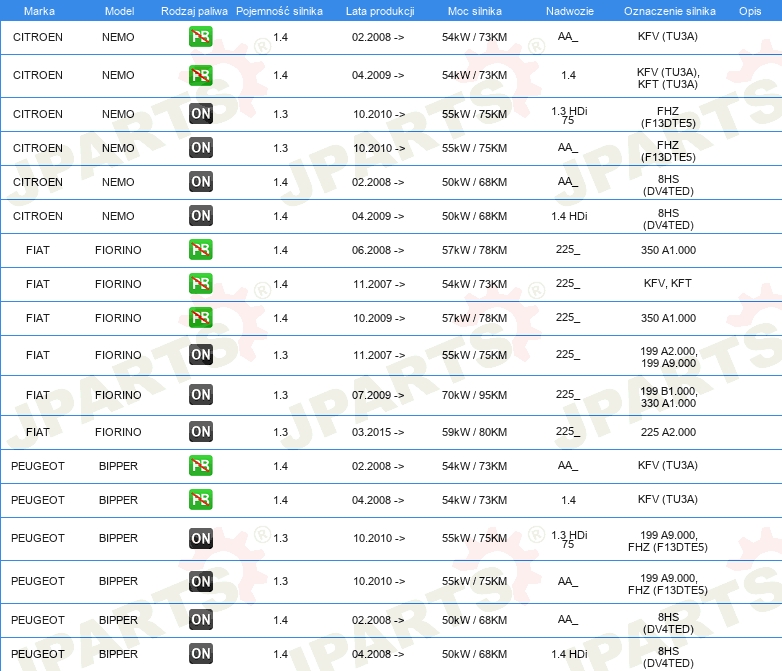Click the 'KFV, KFT' engine code cell
782x671 pixels.
tap(668, 283)
